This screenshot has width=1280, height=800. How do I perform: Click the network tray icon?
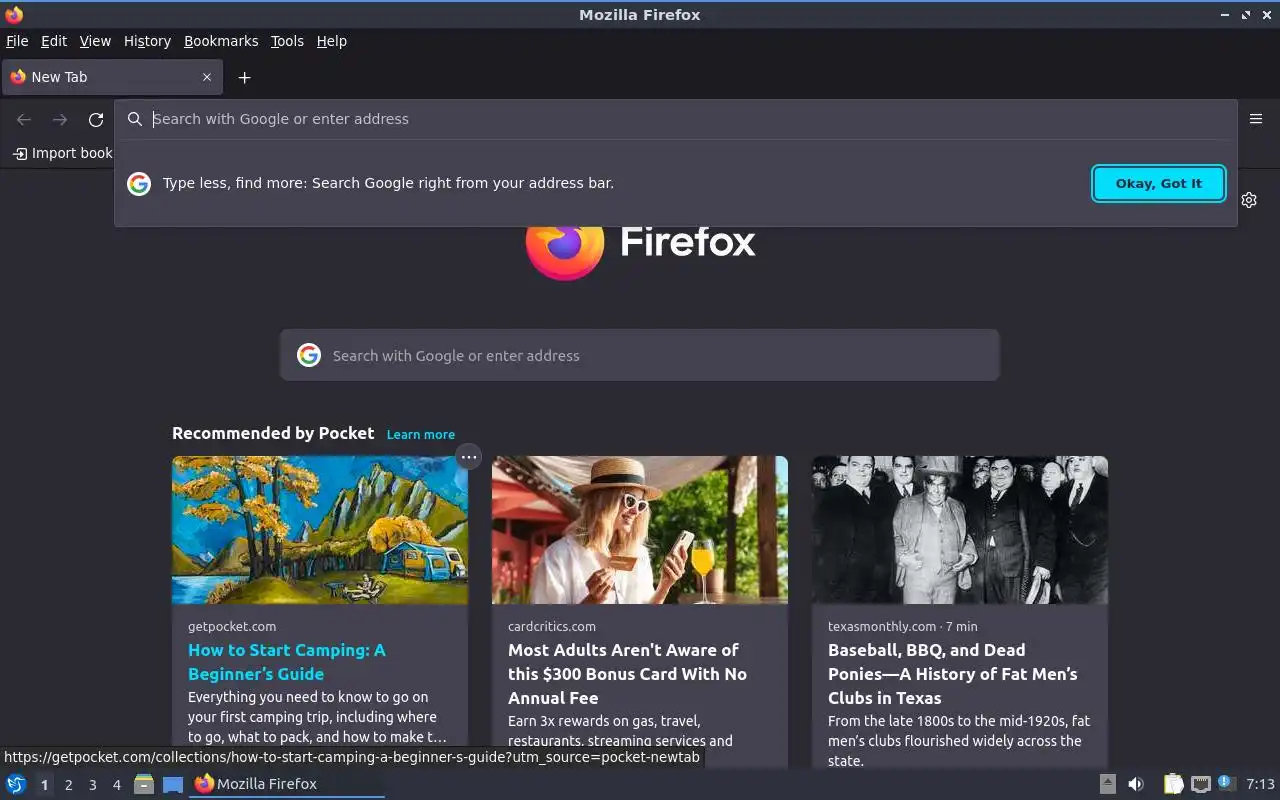pyautogui.click(x=1201, y=784)
